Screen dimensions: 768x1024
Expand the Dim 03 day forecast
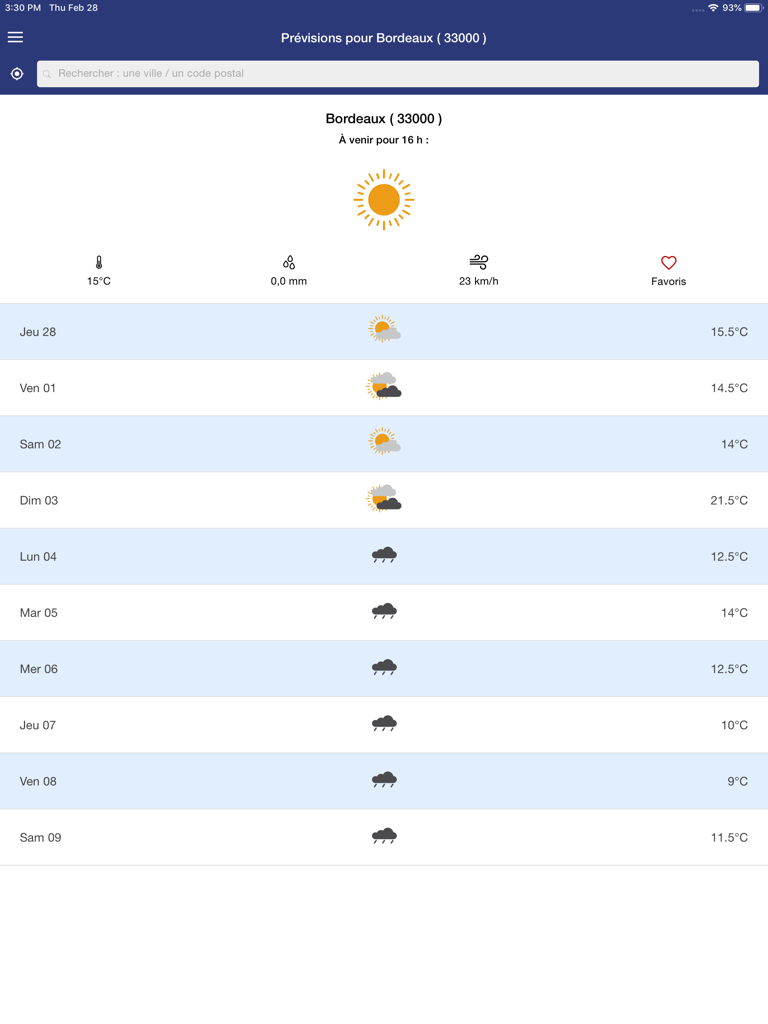[x=384, y=500]
